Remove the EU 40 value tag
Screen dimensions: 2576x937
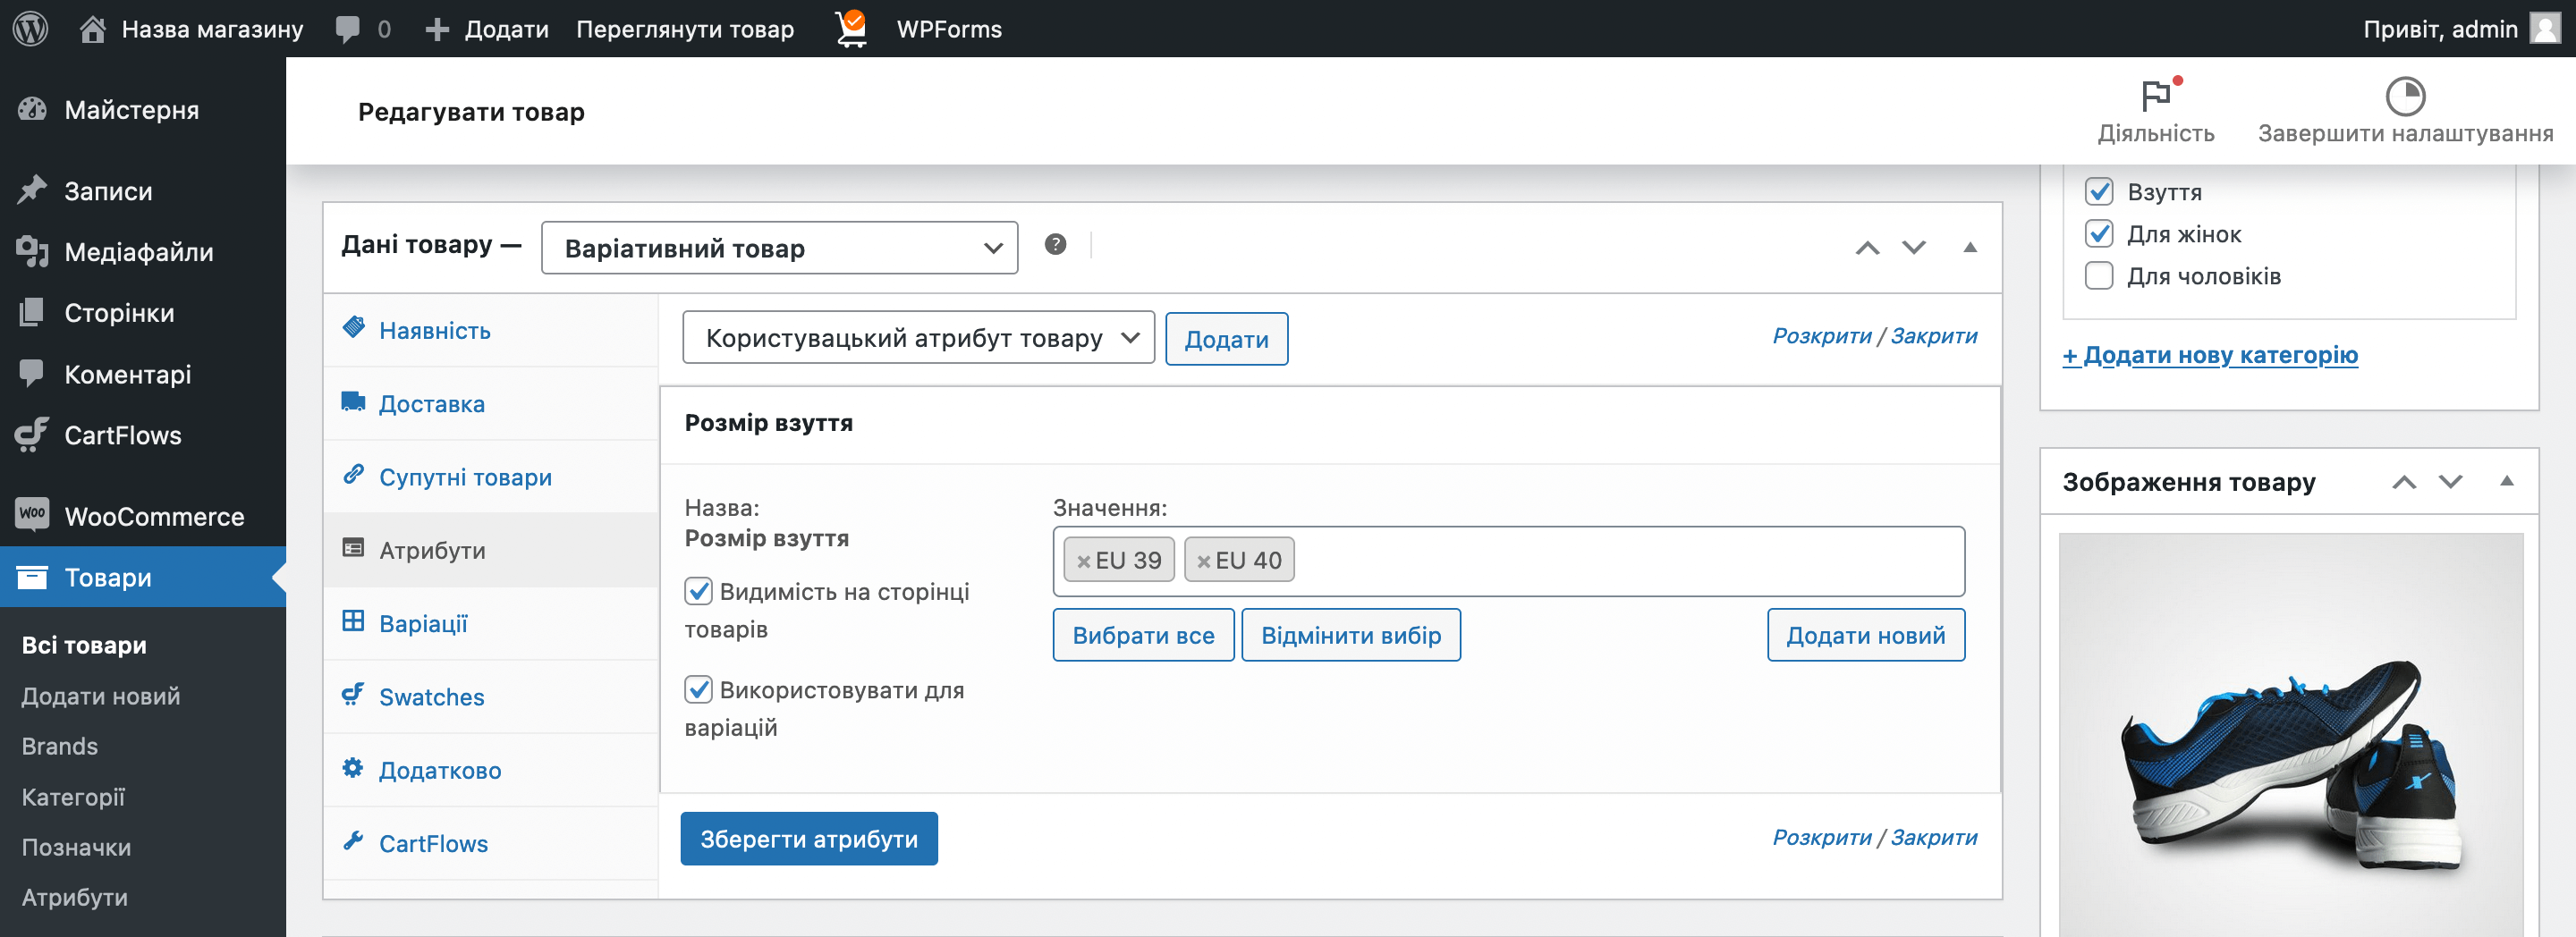1203,562
